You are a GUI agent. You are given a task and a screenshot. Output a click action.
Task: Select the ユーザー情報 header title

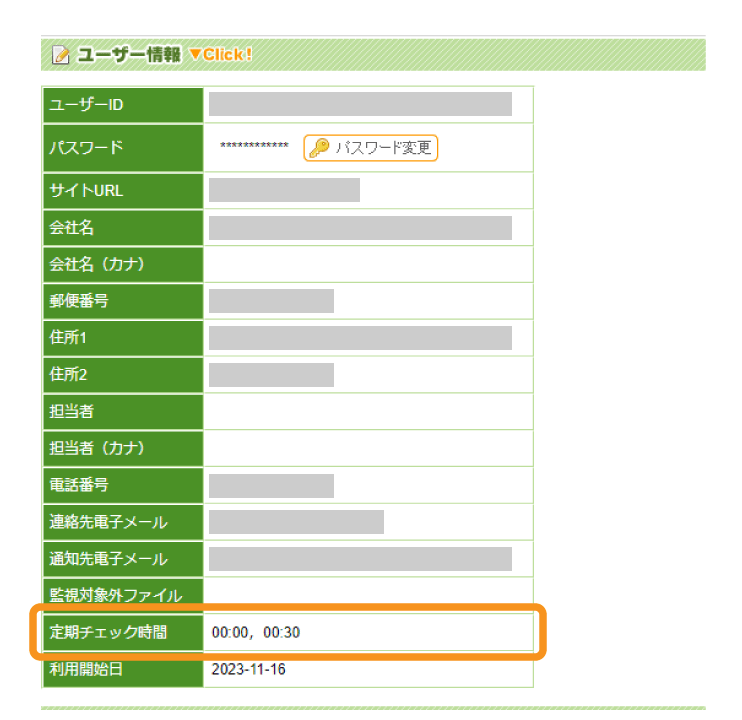click(x=129, y=55)
